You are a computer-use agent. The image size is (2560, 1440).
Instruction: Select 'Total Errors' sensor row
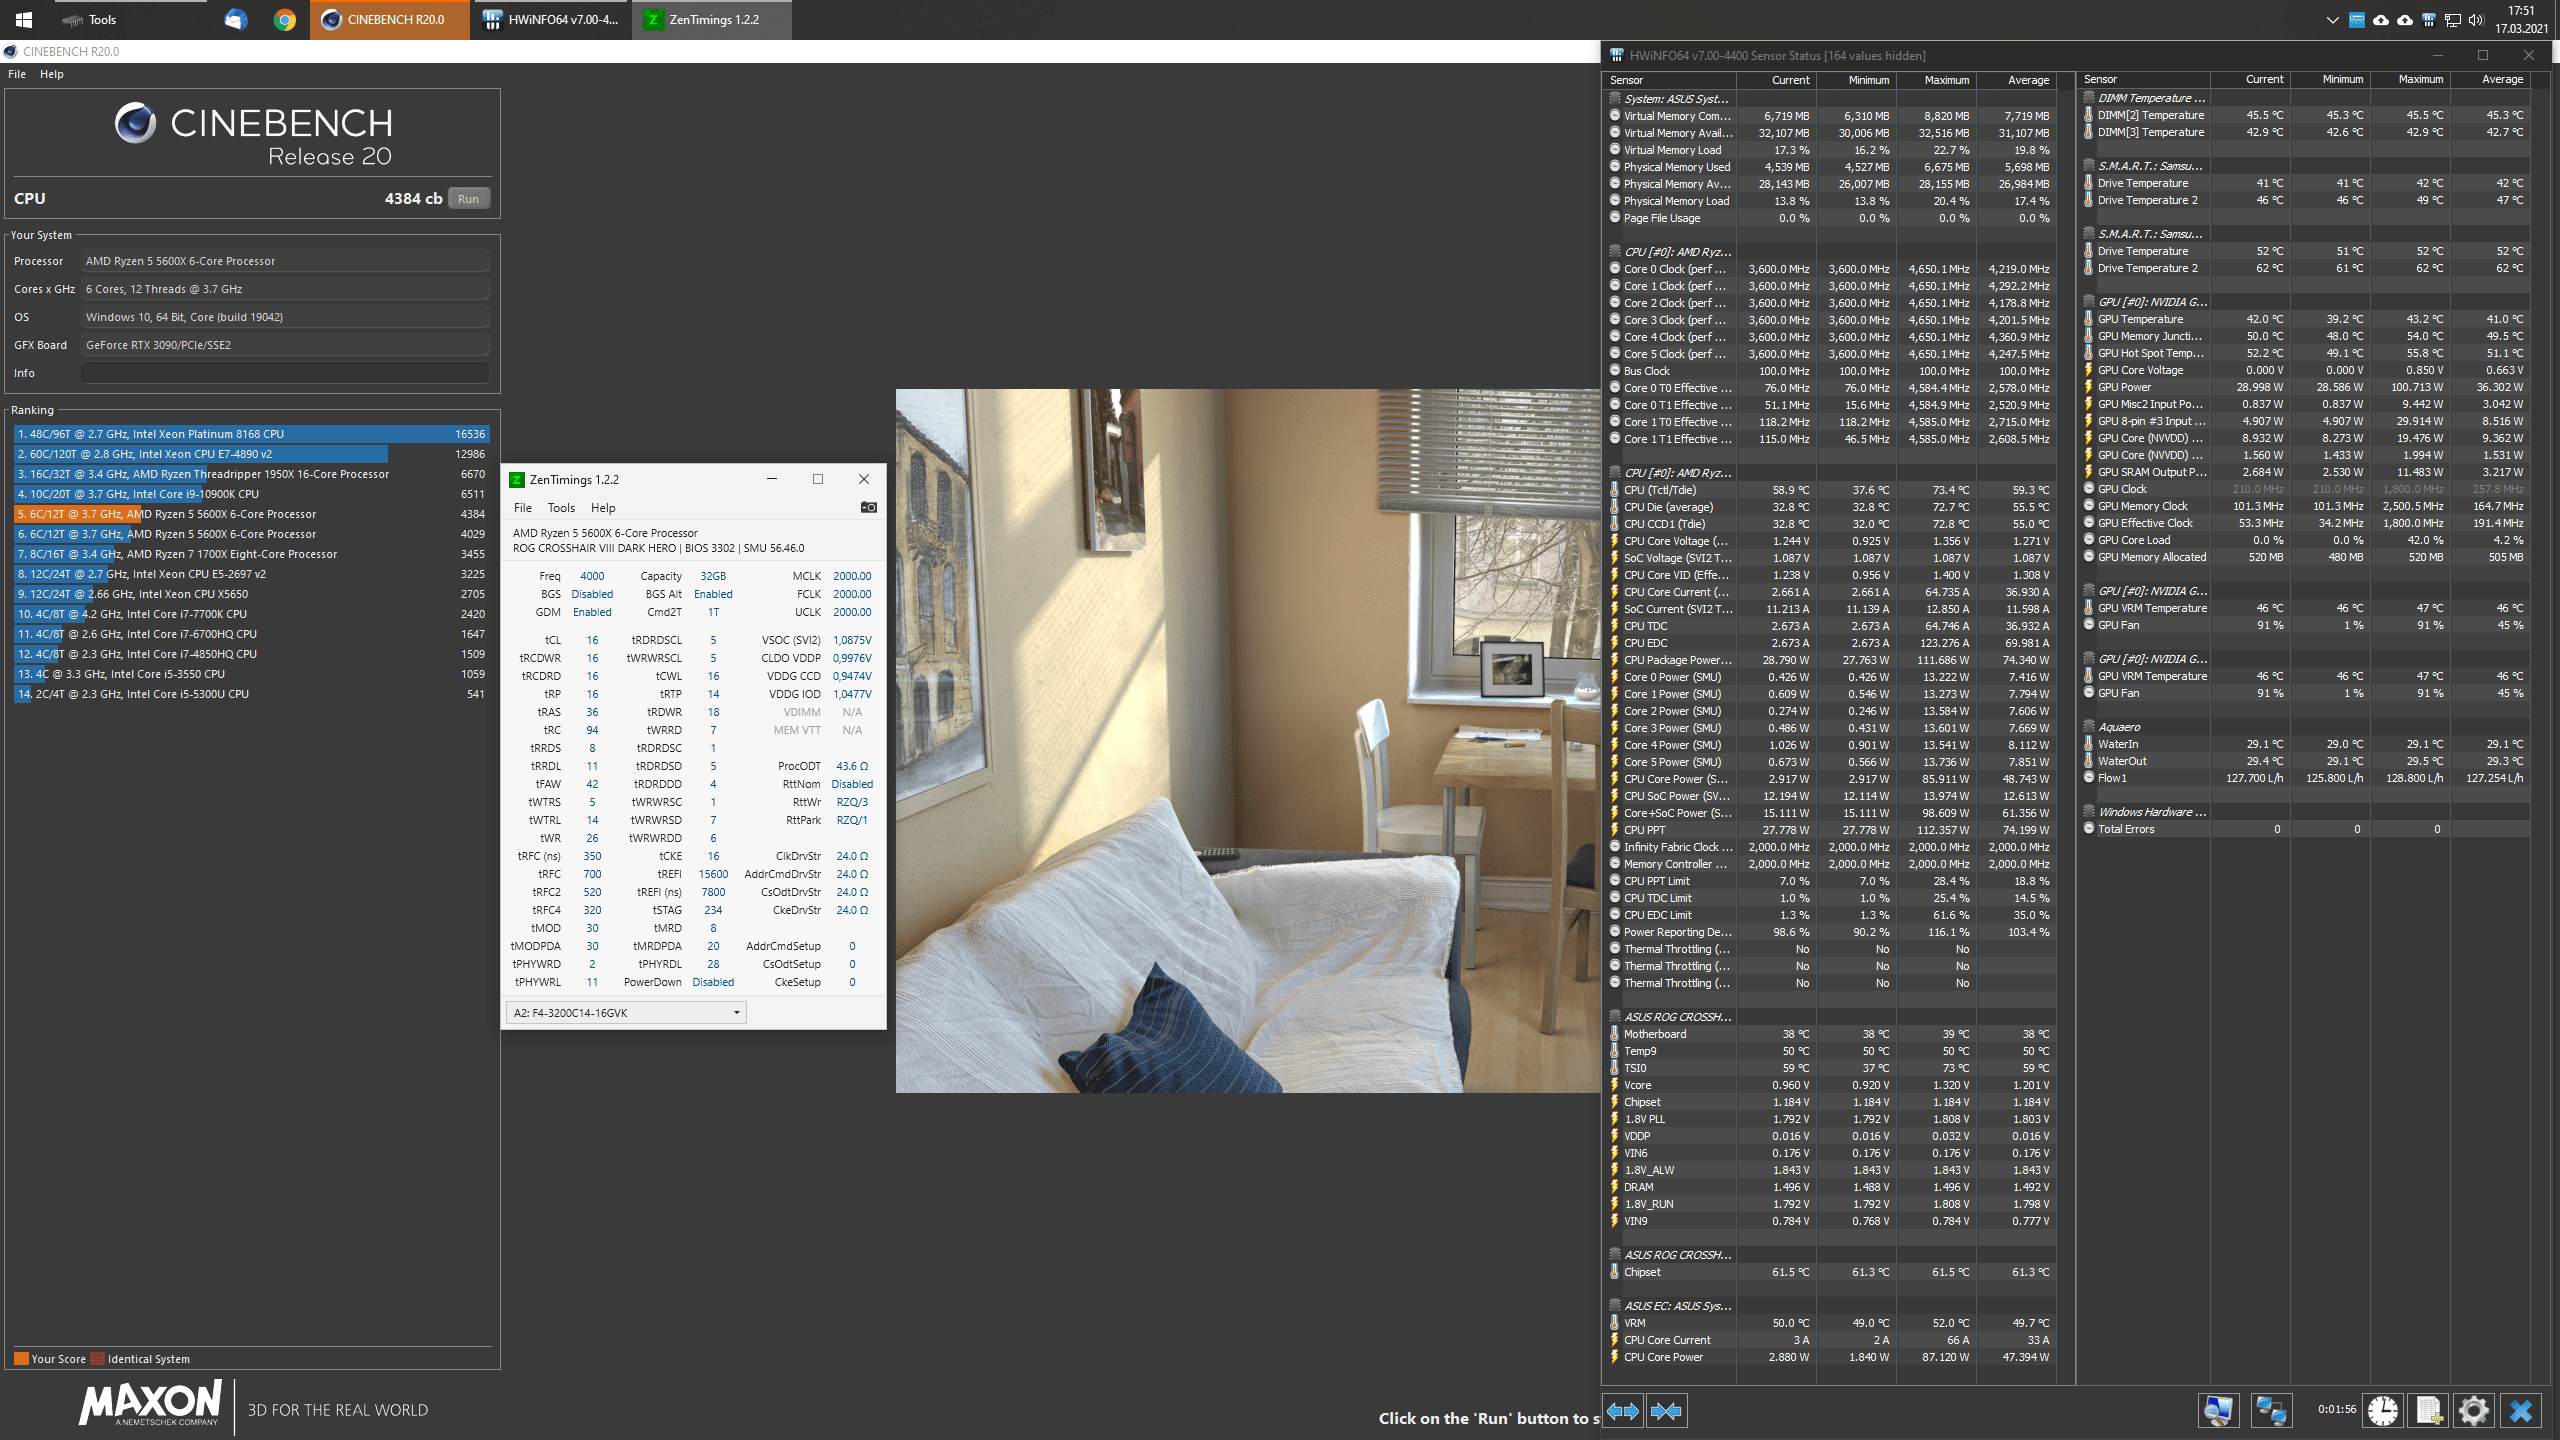2306,829
